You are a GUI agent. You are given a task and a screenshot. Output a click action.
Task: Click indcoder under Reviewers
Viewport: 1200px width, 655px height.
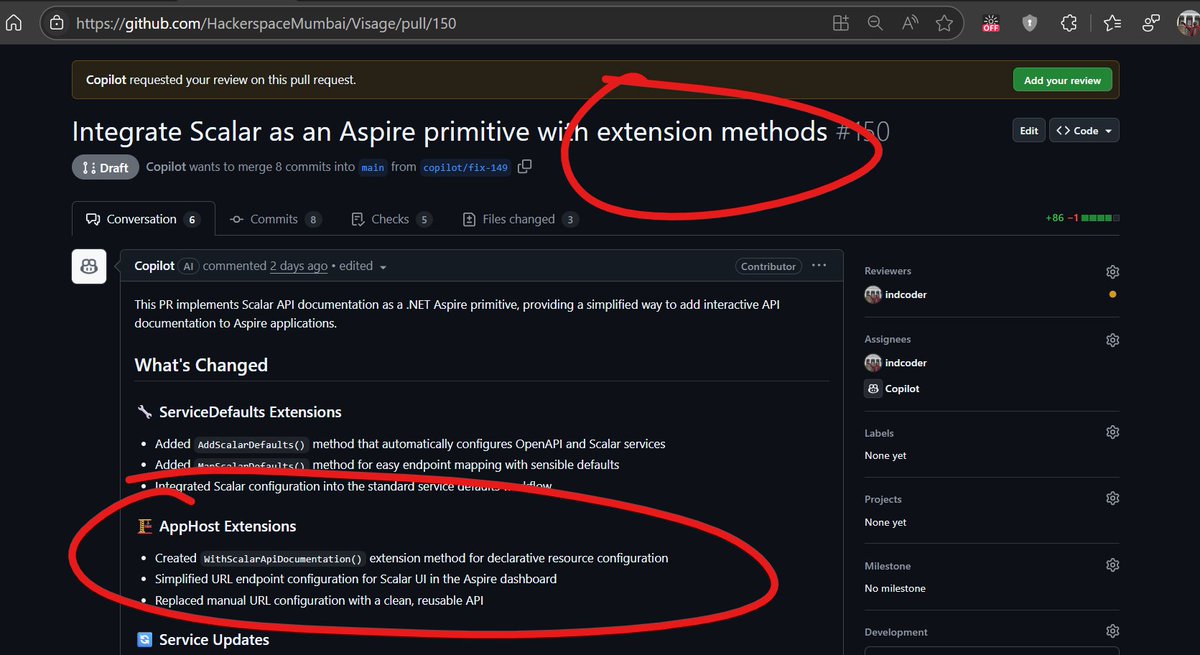(906, 294)
